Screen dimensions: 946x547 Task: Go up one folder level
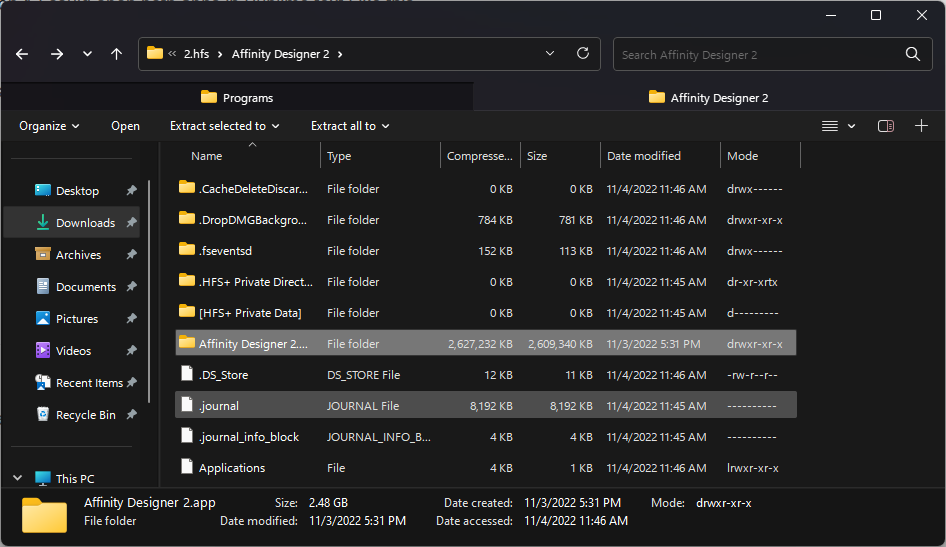coord(116,54)
